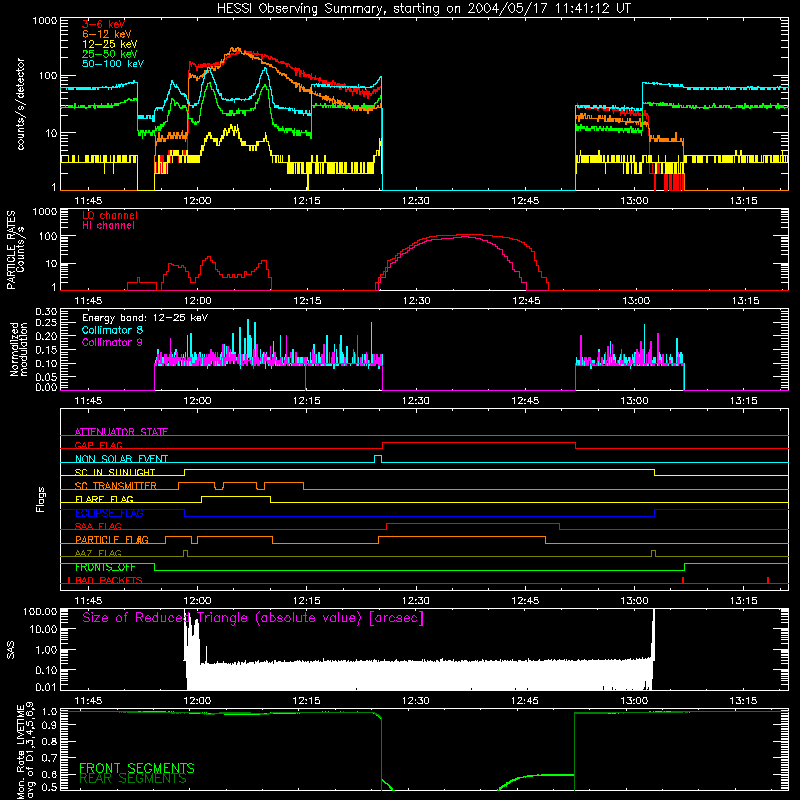Click the 'REAR SEGMENTS' legend label
Image resolution: width=800 pixels, height=800 pixels.
pos(133,779)
